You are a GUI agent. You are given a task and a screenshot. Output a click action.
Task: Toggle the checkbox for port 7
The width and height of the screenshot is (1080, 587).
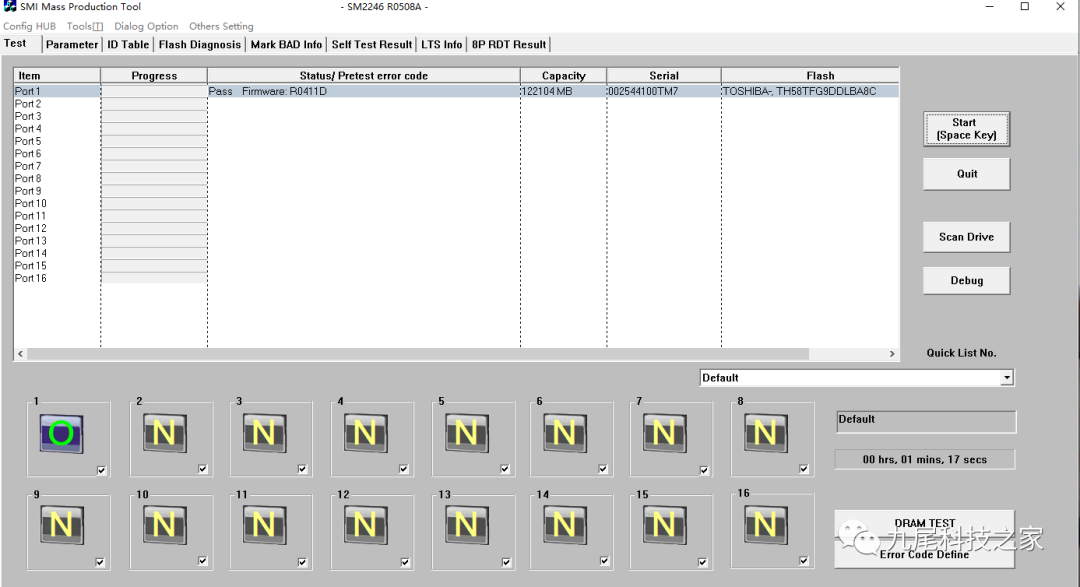(704, 470)
